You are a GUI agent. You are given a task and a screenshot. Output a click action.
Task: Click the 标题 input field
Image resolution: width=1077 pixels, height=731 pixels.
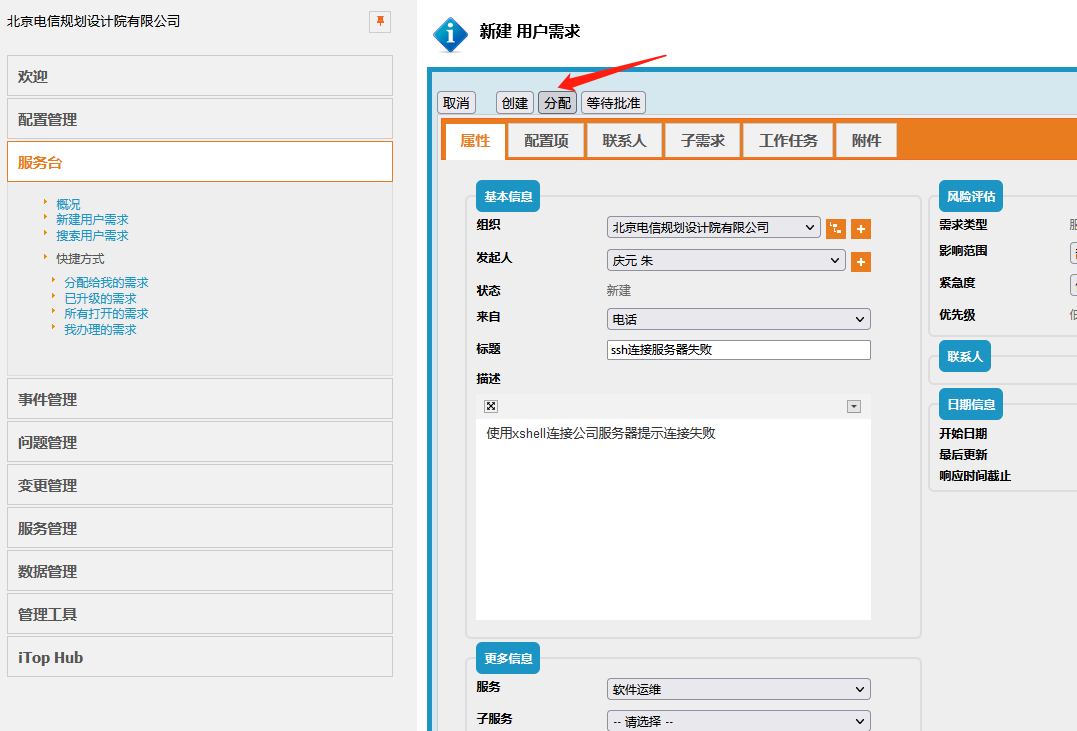coord(738,350)
